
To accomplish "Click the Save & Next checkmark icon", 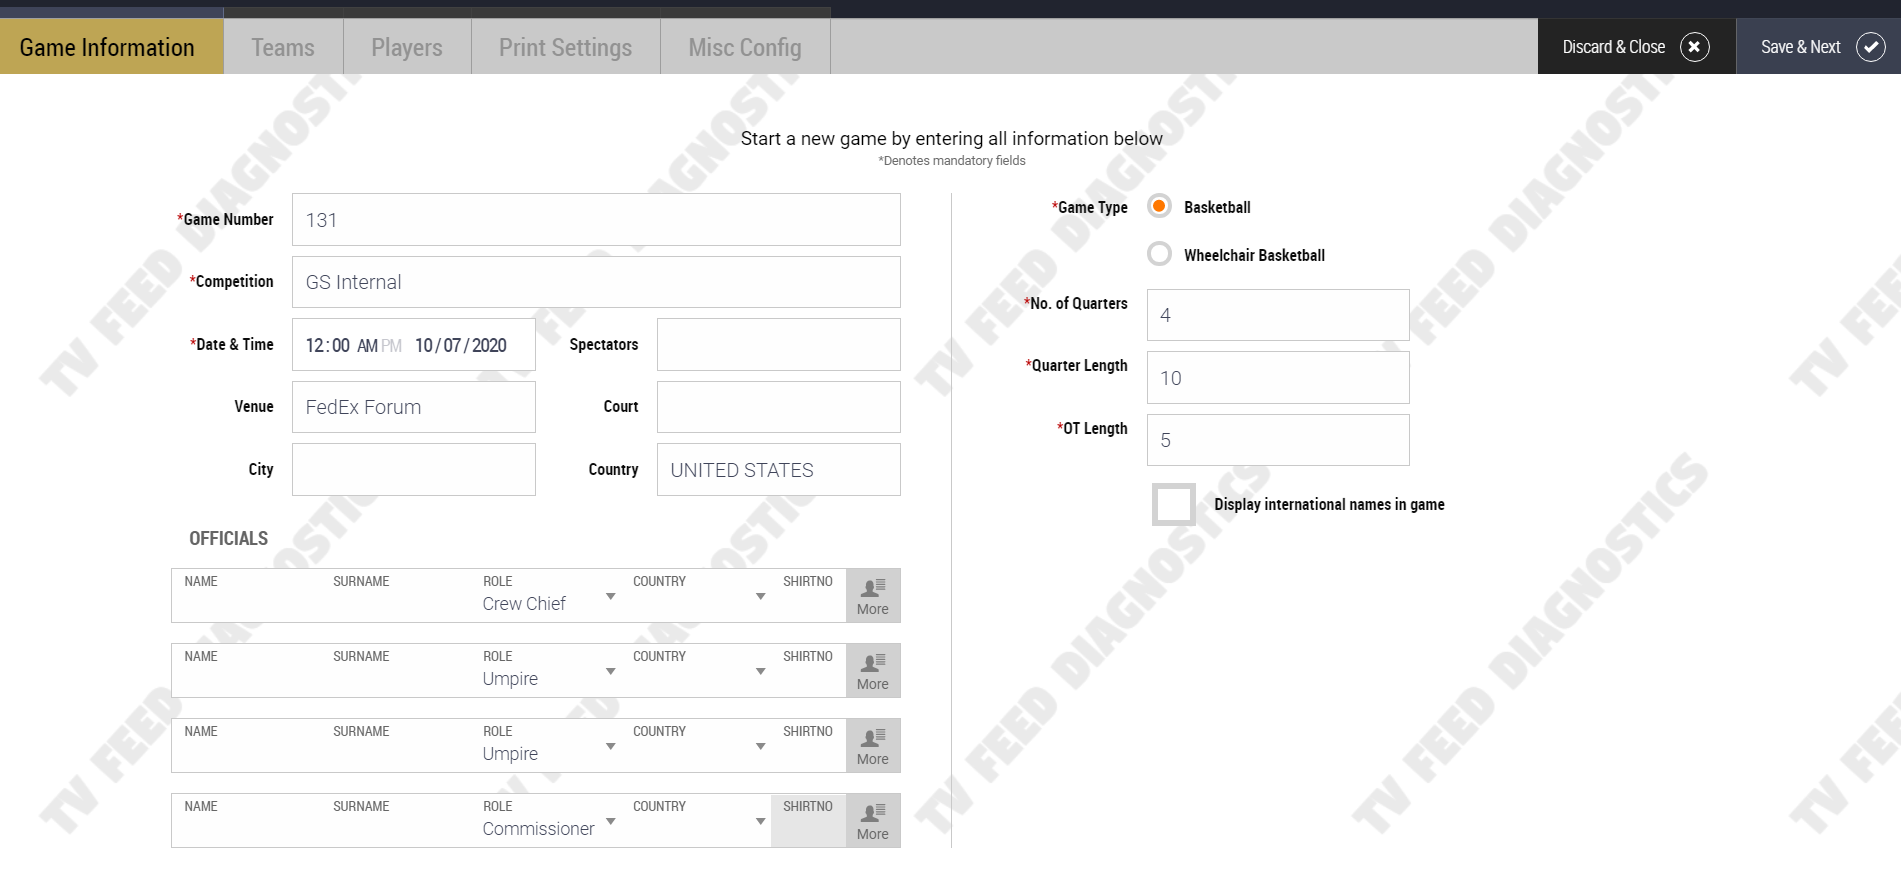I will click(x=1871, y=47).
